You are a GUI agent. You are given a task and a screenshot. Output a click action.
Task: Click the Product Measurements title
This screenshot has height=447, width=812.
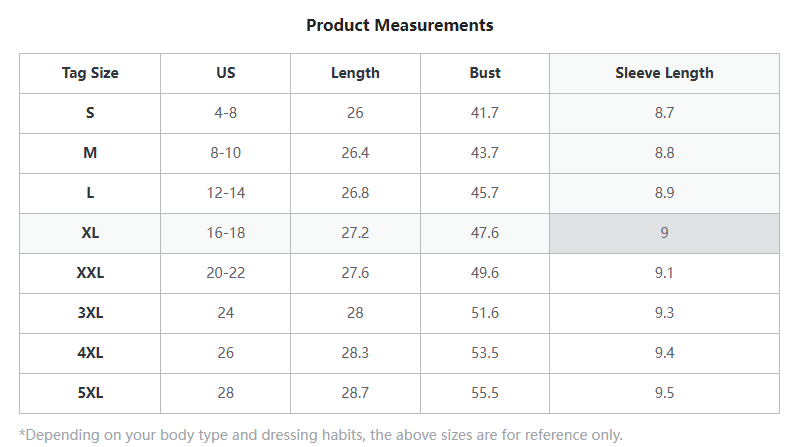click(x=399, y=25)
